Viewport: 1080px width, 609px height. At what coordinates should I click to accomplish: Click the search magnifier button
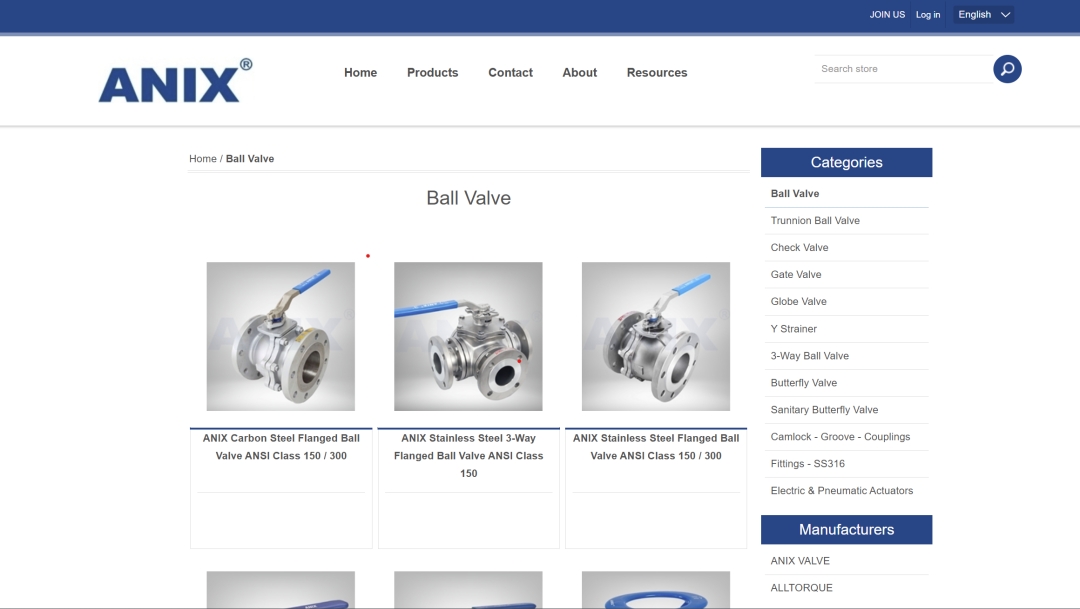click(1007, 69)
